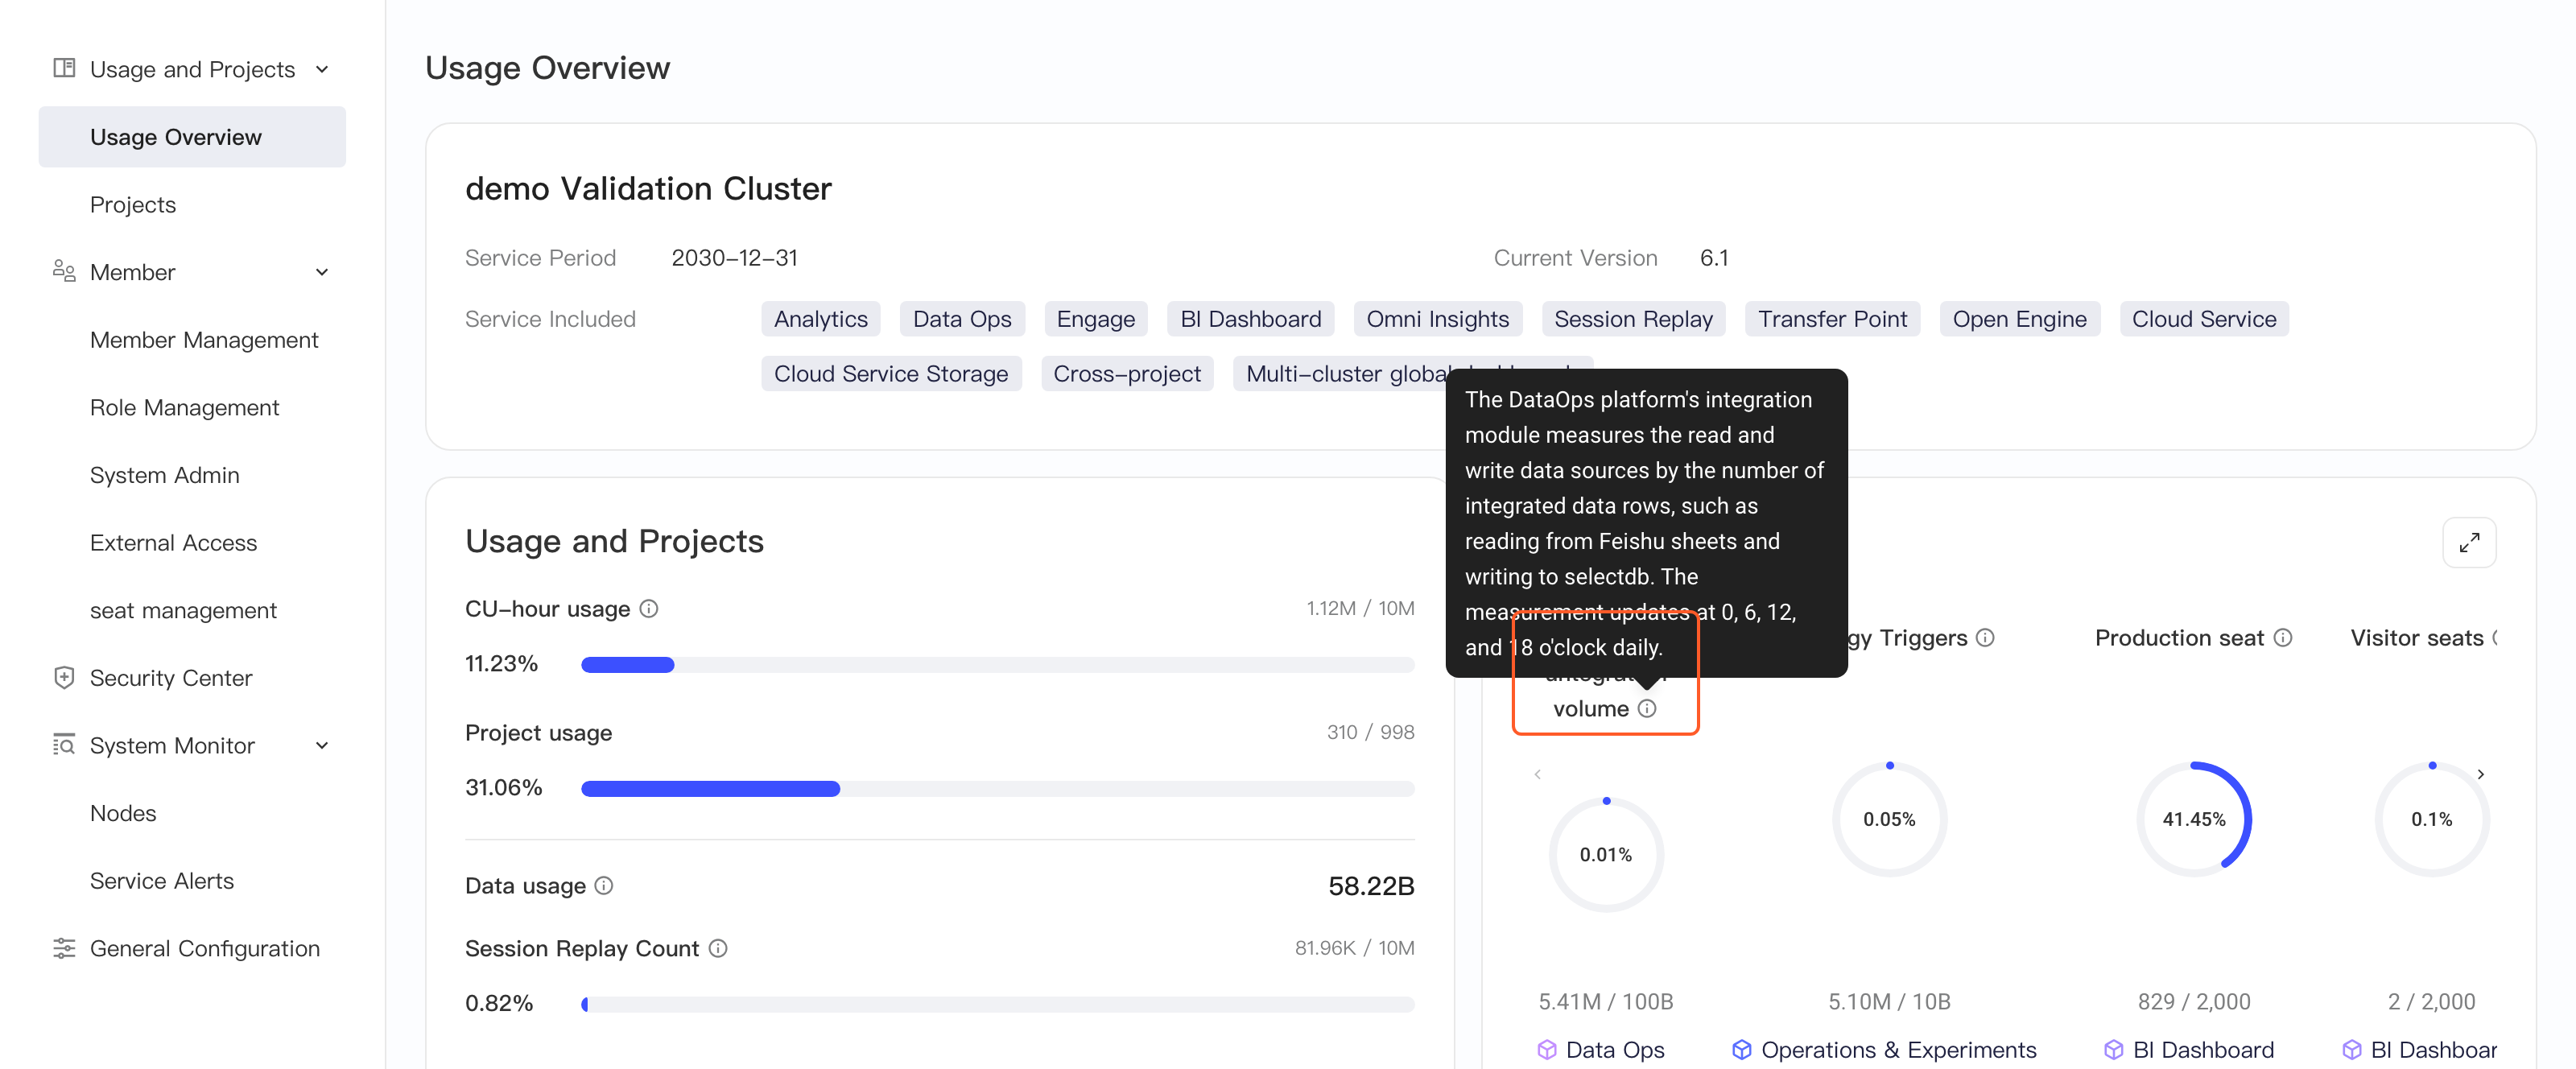2576x1069 pixels.
Task: Click the Triggers info icon
Action: (1986, 637)
